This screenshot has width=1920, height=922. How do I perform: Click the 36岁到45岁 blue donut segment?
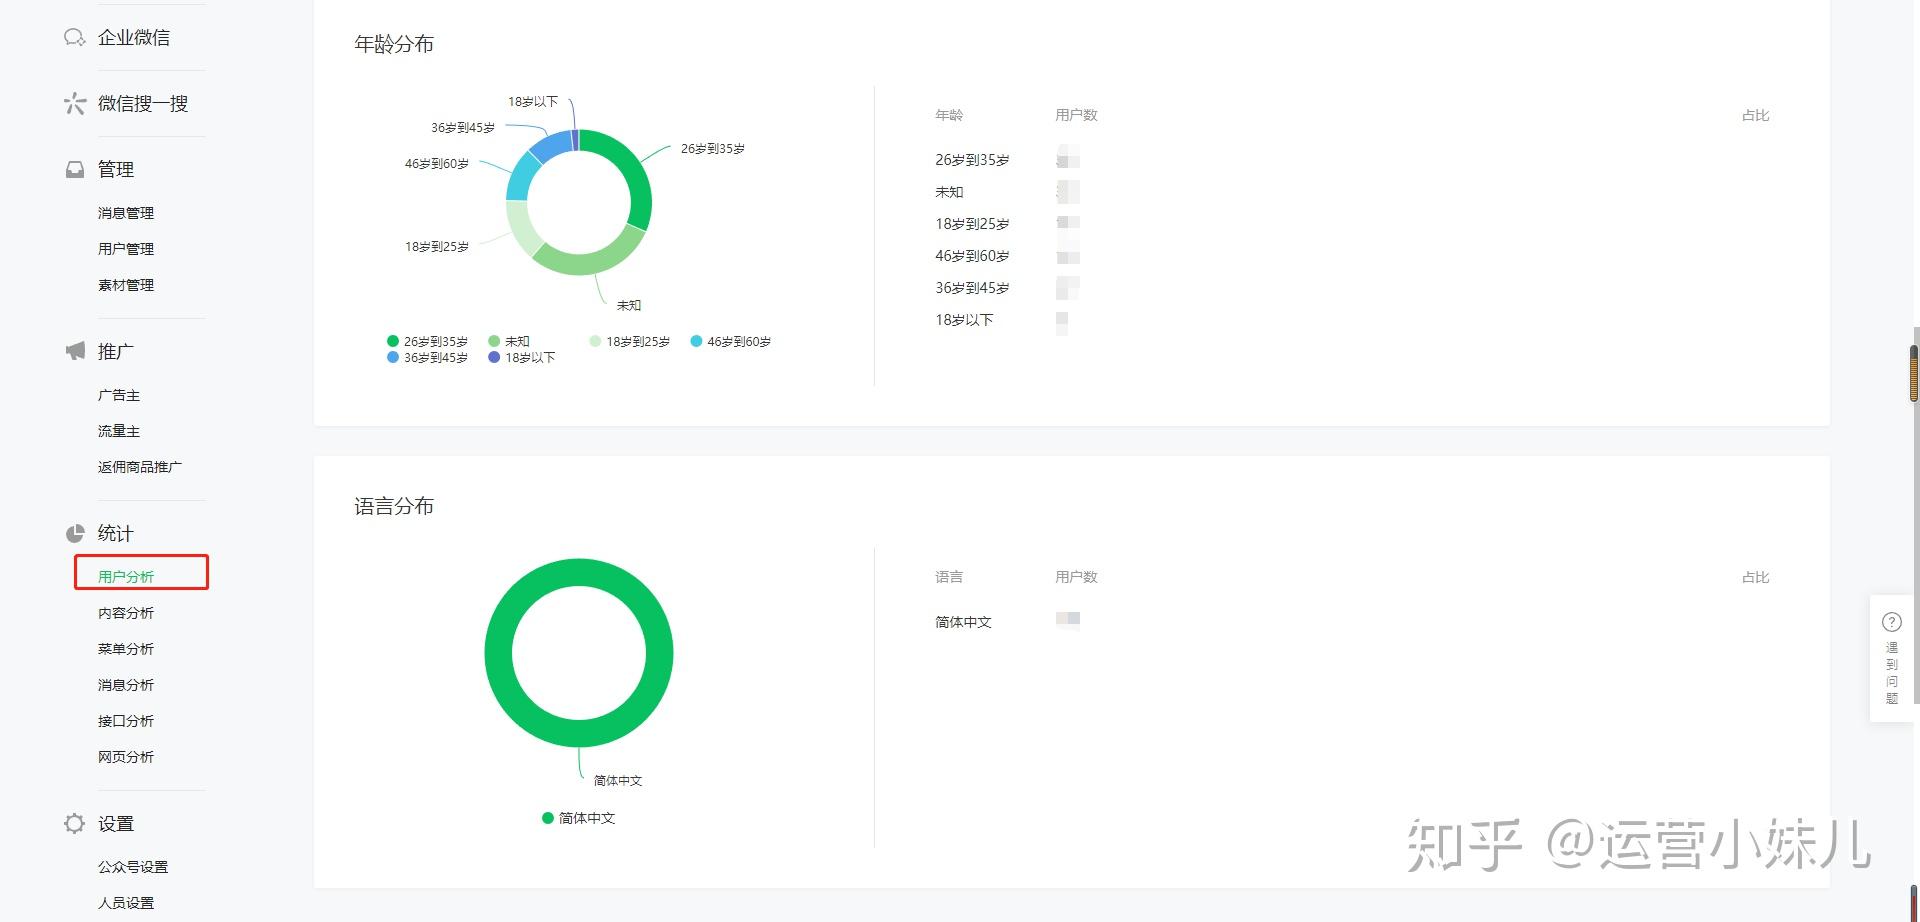pos(550,146)
